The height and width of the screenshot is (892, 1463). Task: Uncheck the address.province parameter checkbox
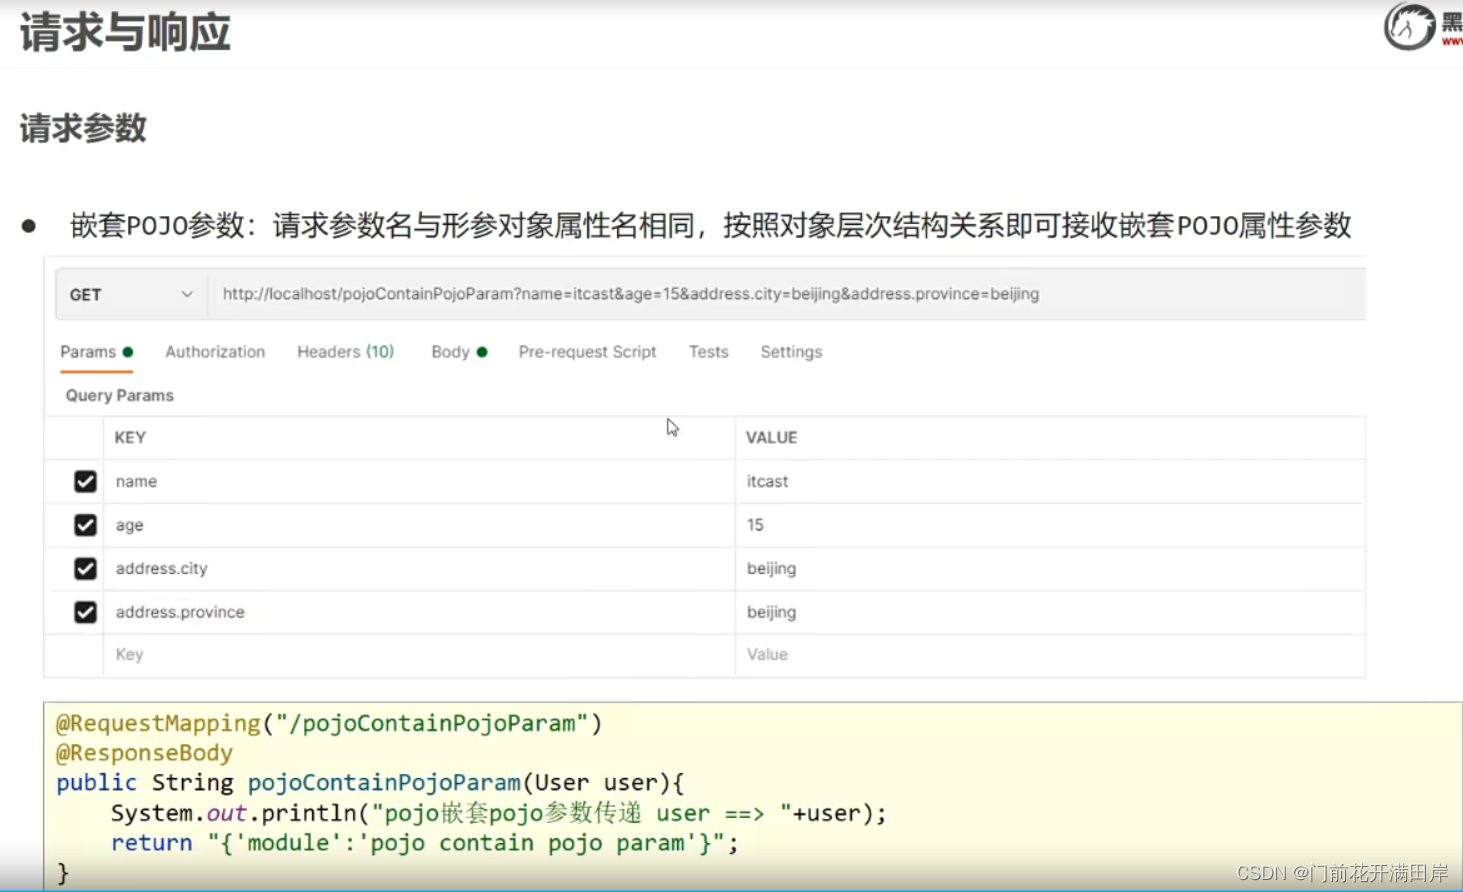tap(85, 612)
